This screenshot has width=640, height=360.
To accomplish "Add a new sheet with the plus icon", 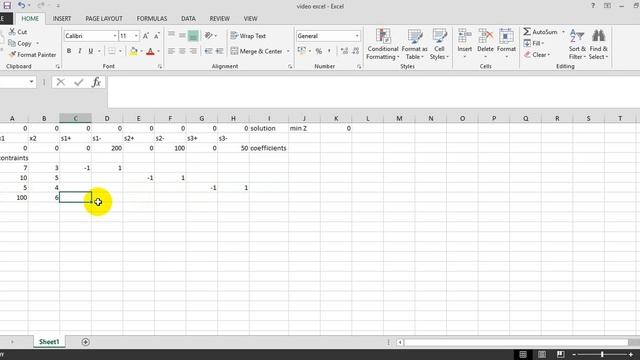I will click(85, 342).
